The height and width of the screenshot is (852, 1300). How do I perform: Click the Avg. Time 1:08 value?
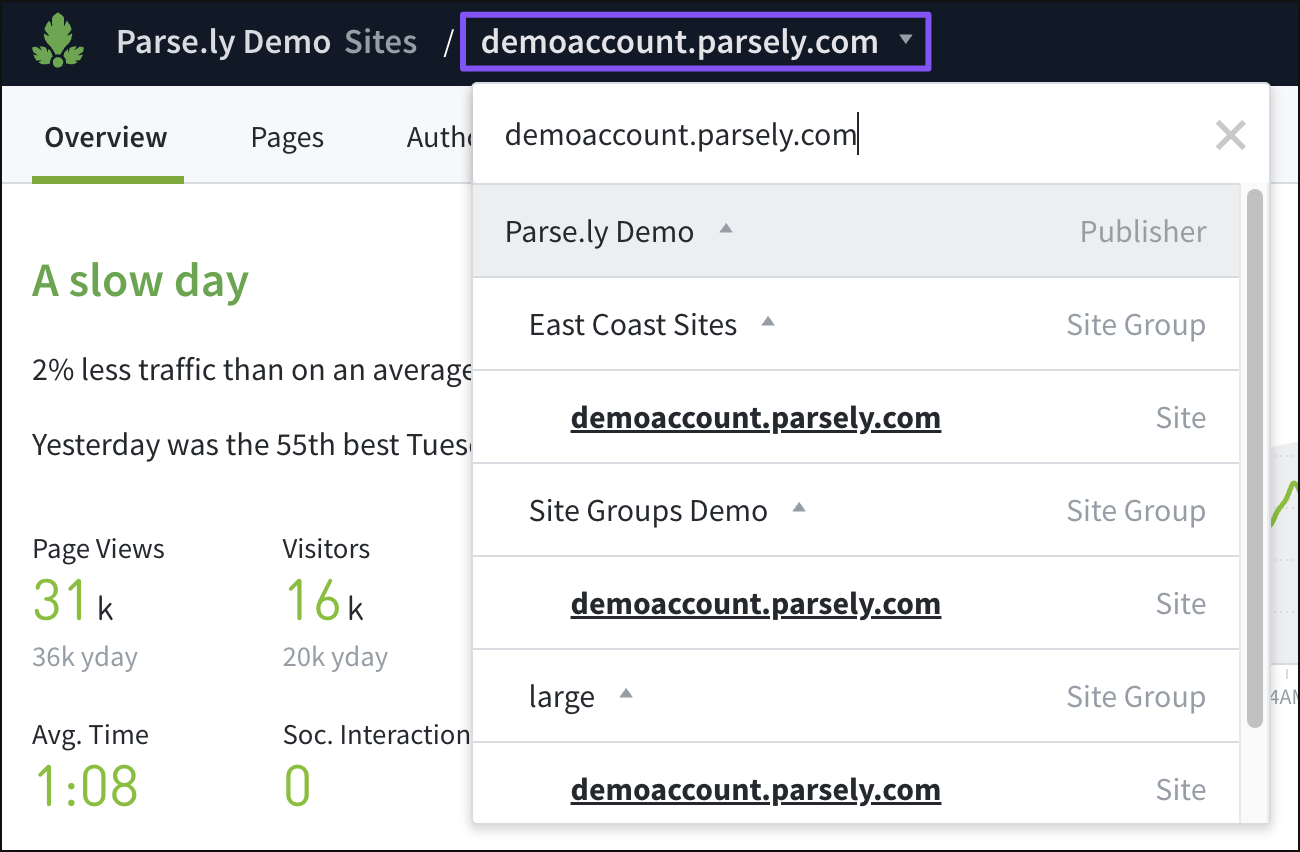point(85,785)
